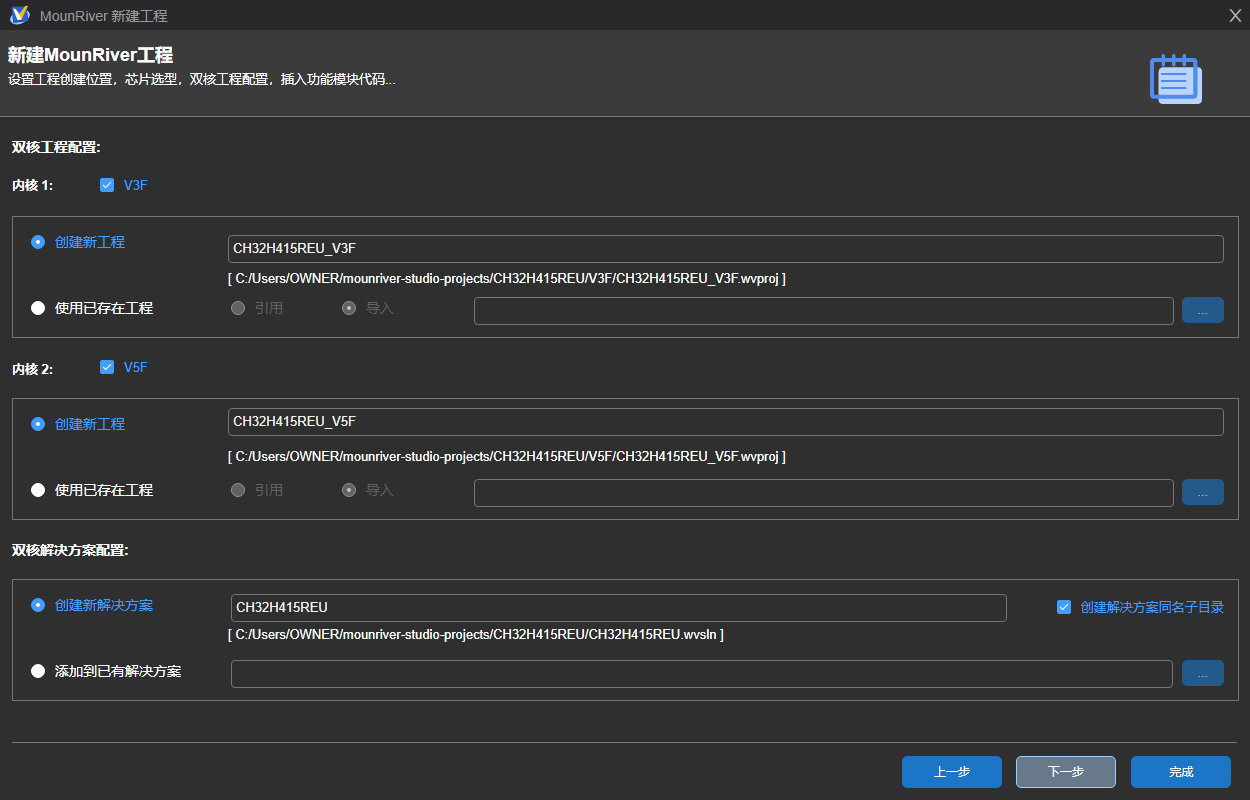This screenshot has width=1250, height=800.
Task: Click existing project path field for core 2
Action: coord(824,493)
